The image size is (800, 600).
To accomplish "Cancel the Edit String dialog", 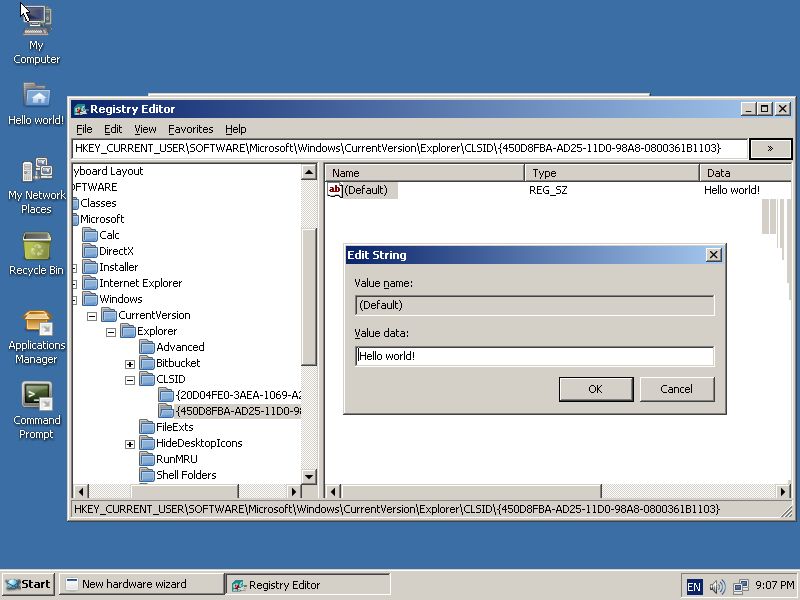I will point(676,389).
